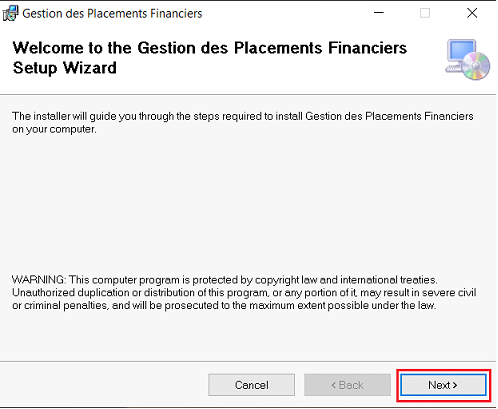Click the empty grey area of dialog body

[248, 203]
